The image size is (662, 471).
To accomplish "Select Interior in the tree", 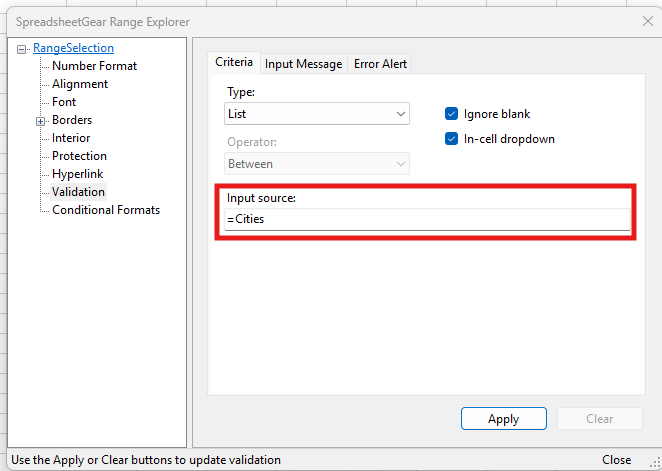I will click(71, 138).
